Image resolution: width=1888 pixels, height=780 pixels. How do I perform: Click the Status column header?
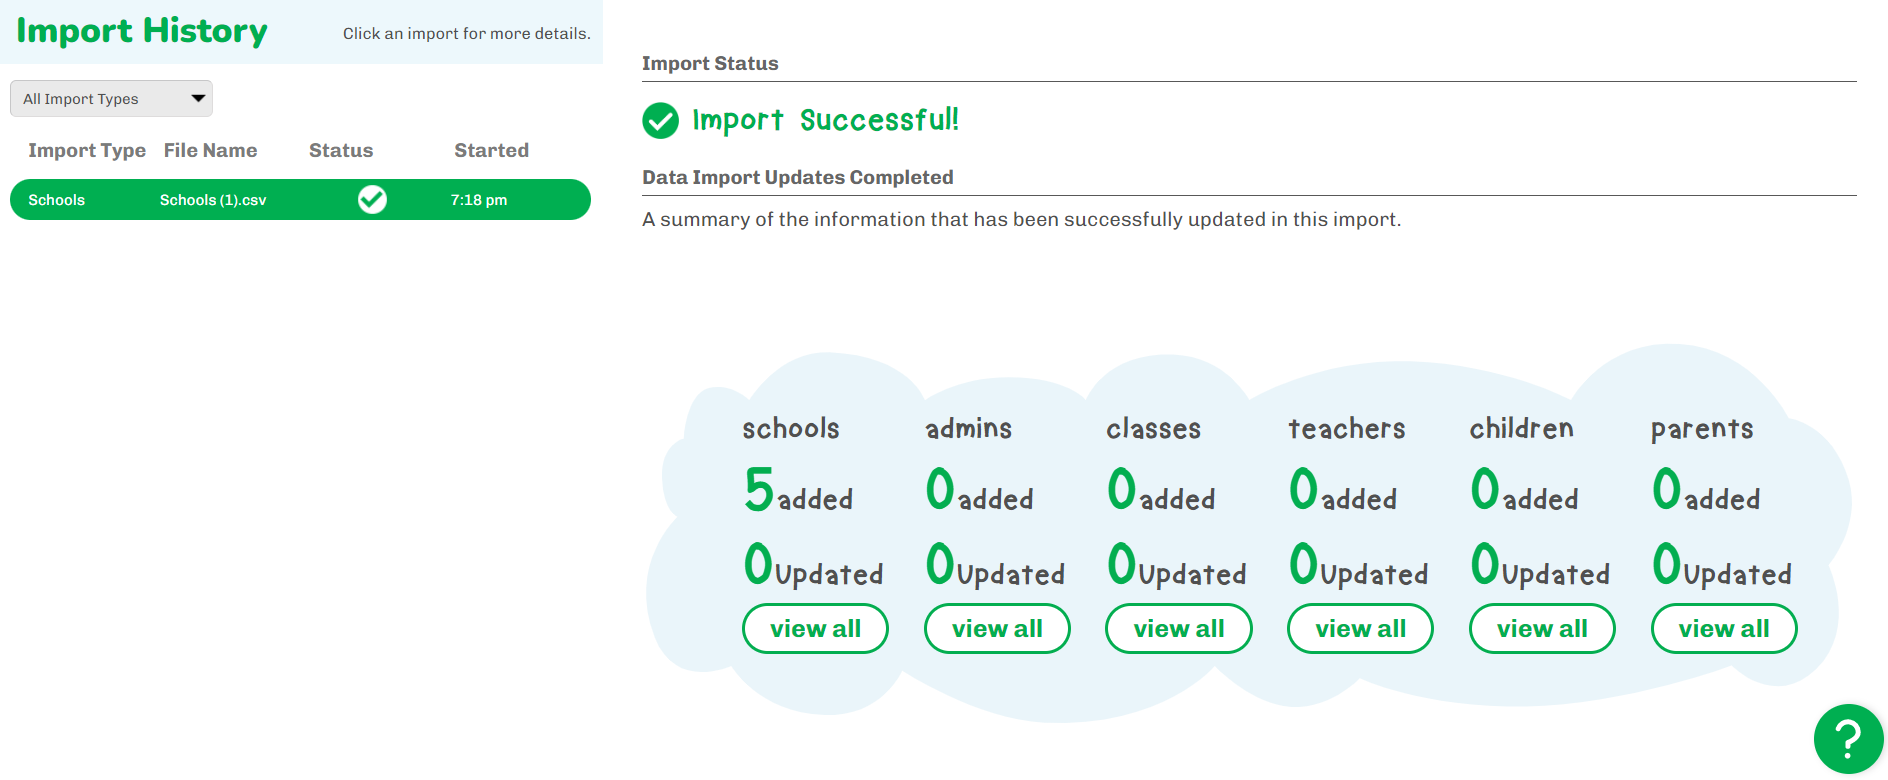(341, 150)
